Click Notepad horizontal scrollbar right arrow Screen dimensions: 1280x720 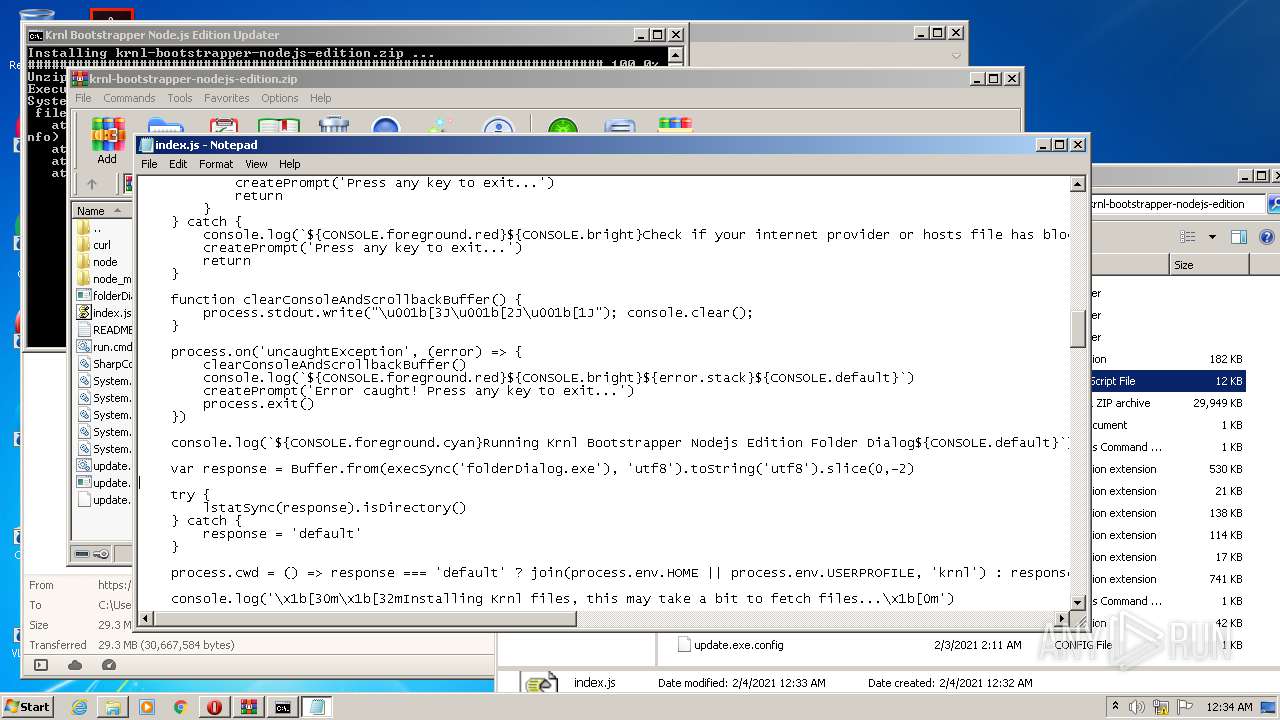point(1061,619)
